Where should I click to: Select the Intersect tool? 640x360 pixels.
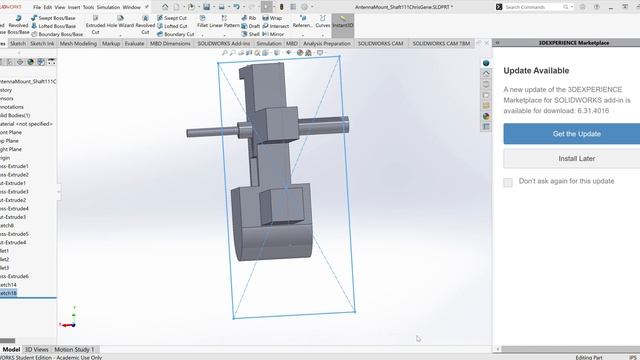point(276,26)
